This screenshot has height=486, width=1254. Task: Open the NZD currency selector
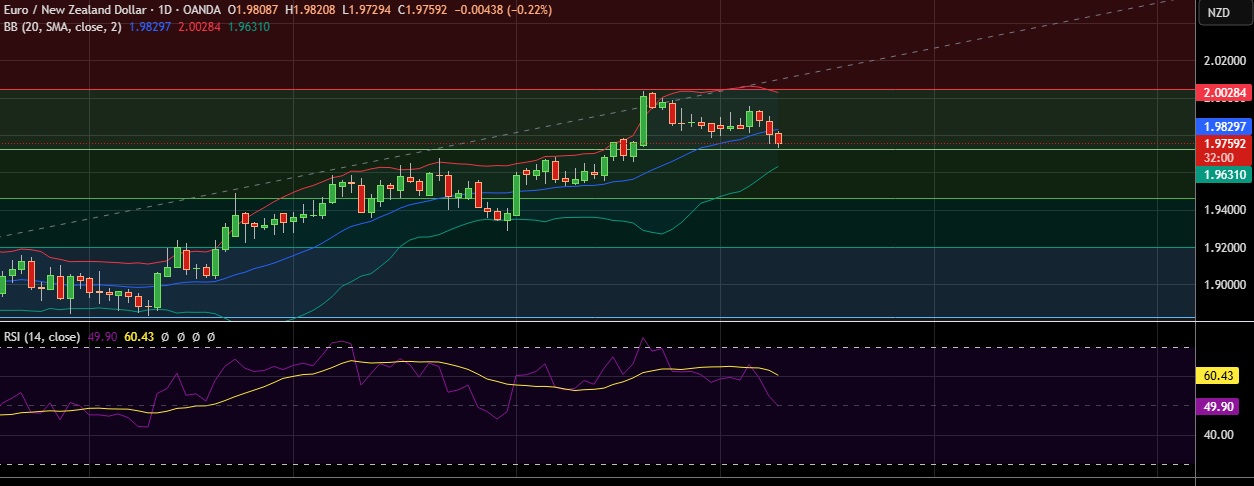(x=1218, y=13)
